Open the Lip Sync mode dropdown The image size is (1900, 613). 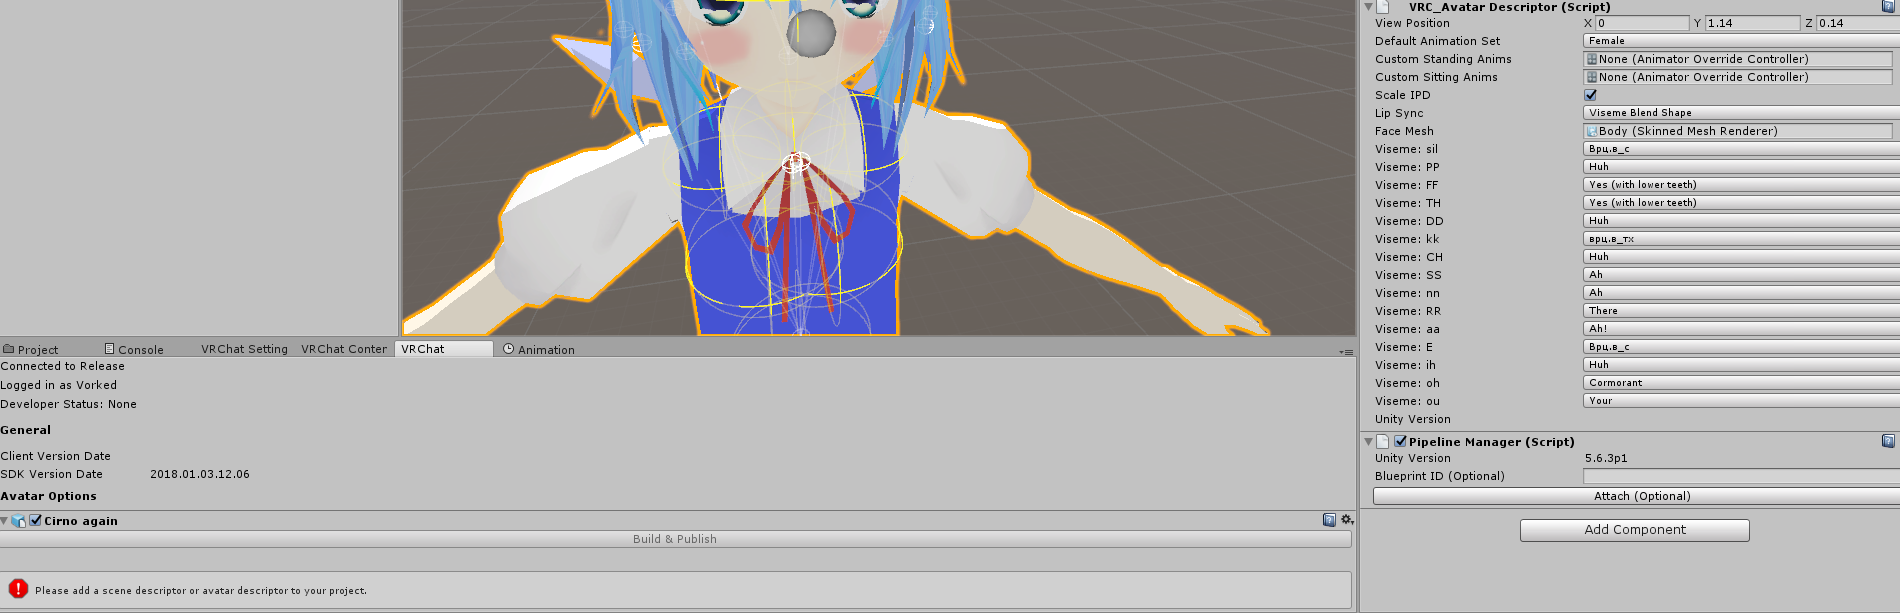(x=1741, y=113)
